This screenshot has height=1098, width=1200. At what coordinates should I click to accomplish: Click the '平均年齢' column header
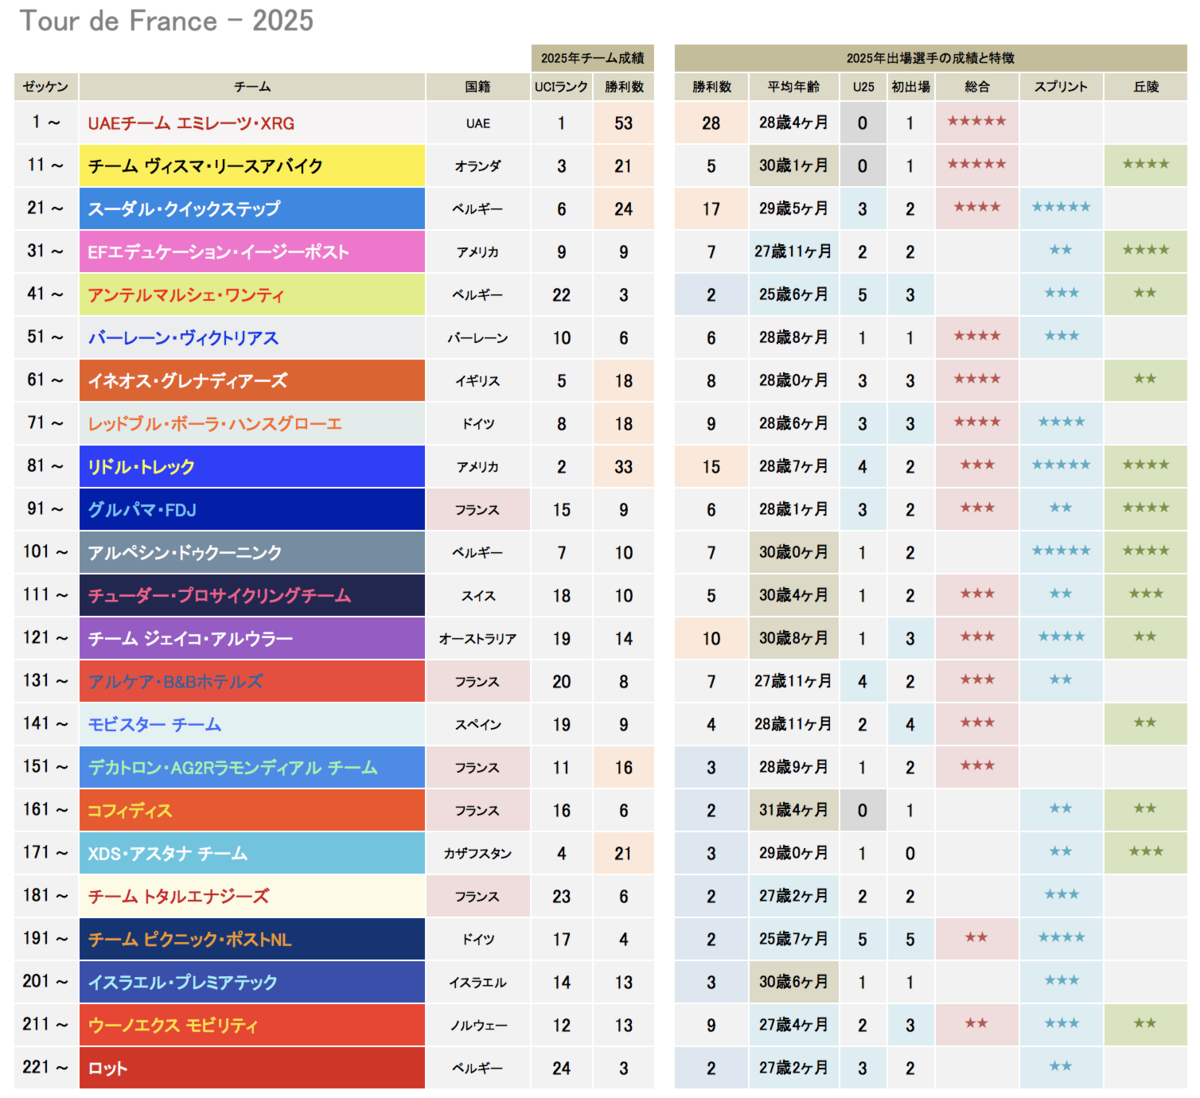tap(793, 87)
